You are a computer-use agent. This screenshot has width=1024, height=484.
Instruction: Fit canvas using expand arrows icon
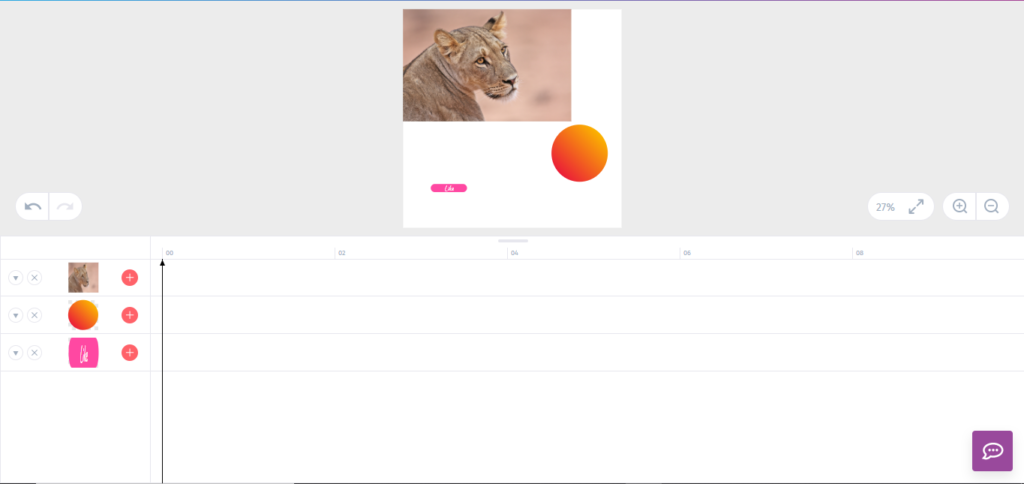[916, 206]
